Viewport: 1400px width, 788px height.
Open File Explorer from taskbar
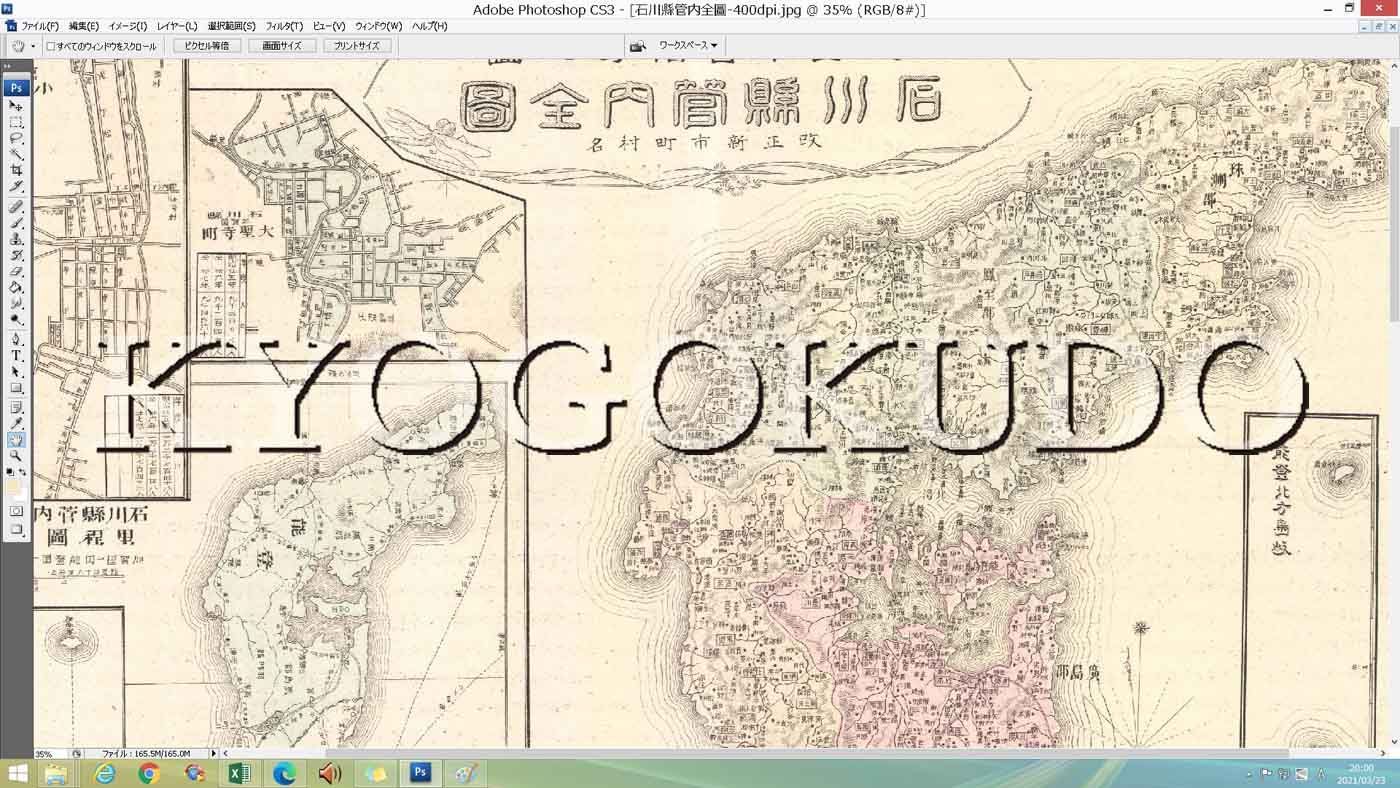pos(56,773)
